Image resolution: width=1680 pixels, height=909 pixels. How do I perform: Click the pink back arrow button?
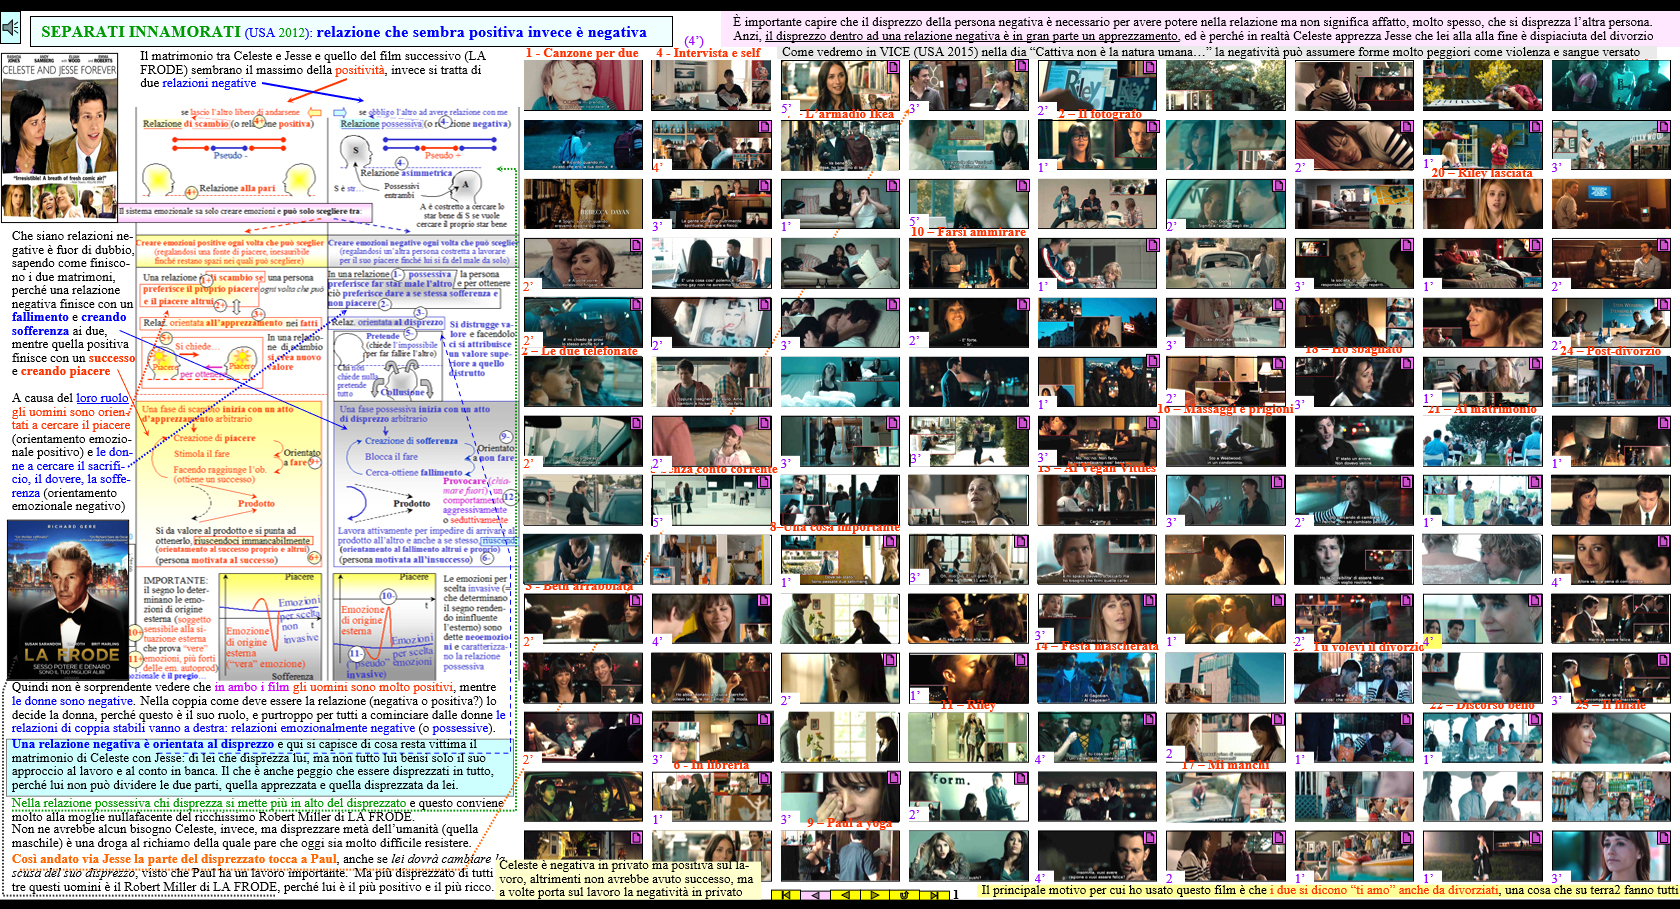click(813, 895)
